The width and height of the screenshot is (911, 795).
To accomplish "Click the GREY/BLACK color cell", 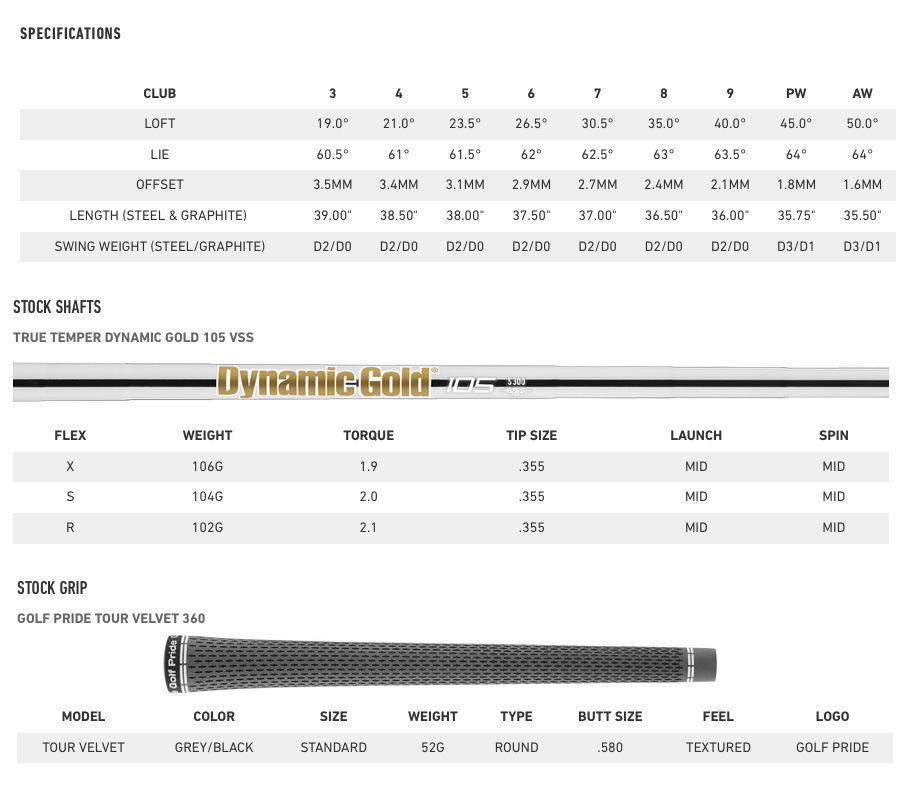I will tap(214, 747).
